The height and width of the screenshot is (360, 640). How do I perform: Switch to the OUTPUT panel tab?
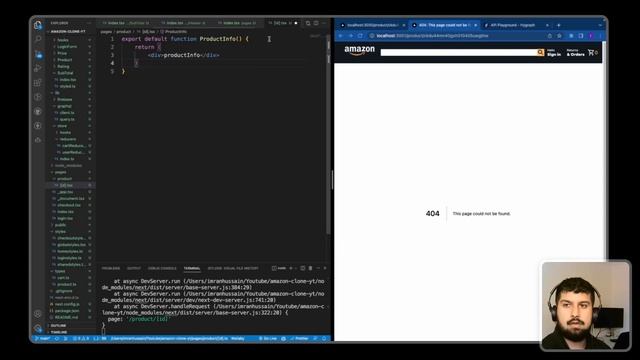(134, 268)
